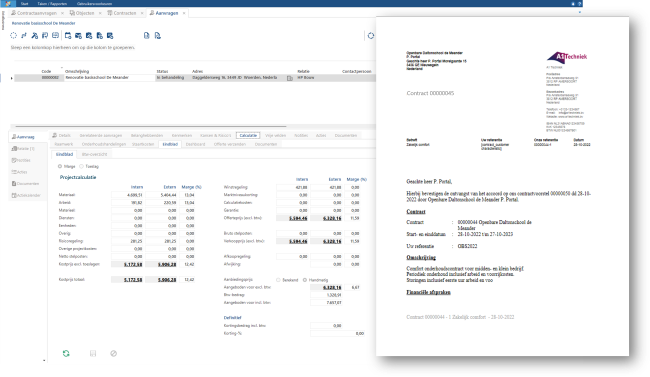
Task: Click the Korting-% input field
Action: (337, 333)
